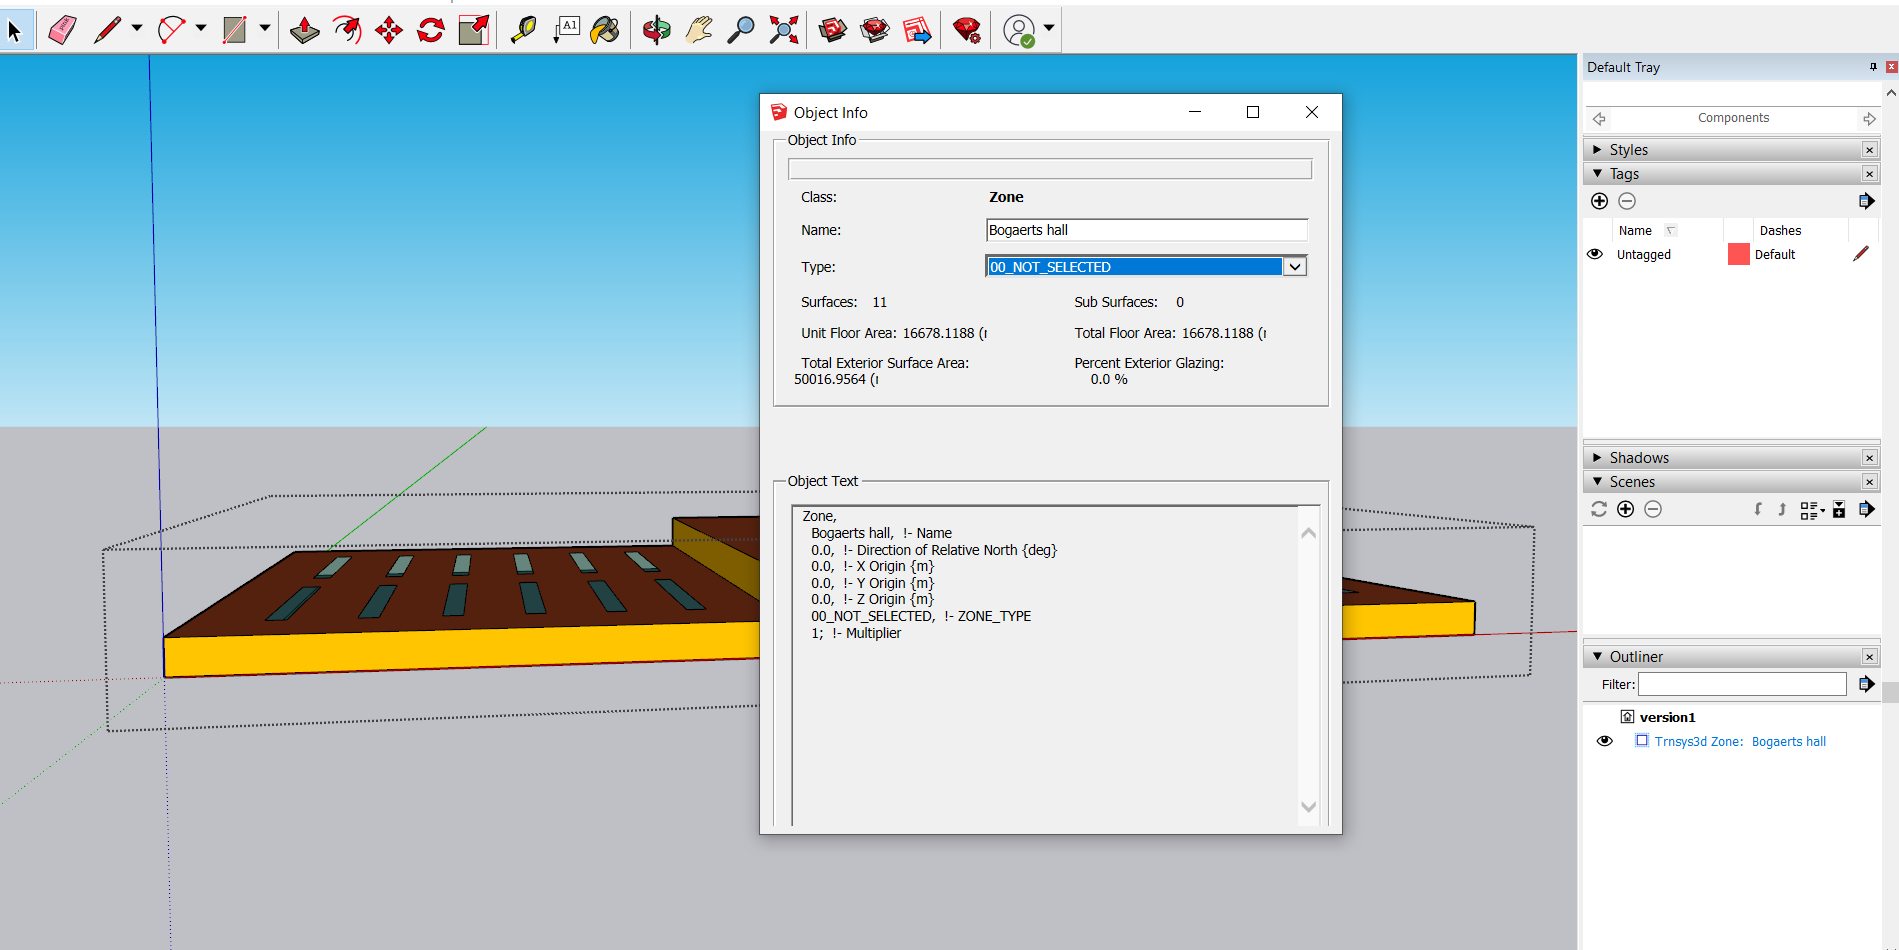This screenshot has width=1899, height=950.
Task: Add a new tag
Action: point(1599,201)
